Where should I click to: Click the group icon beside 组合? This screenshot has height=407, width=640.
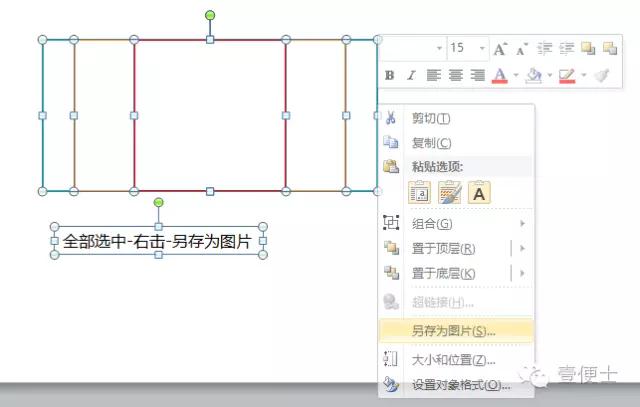point(391,222)
